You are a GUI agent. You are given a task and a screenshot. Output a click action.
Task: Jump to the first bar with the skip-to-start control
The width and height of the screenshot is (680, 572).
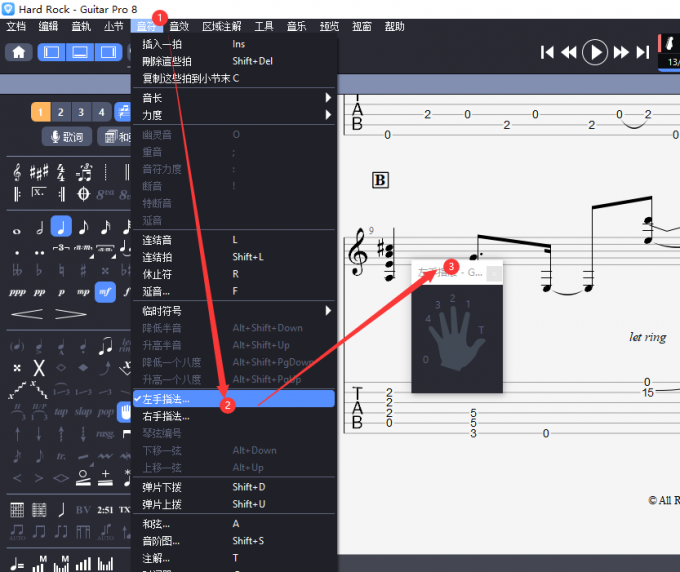coord(547,52)
